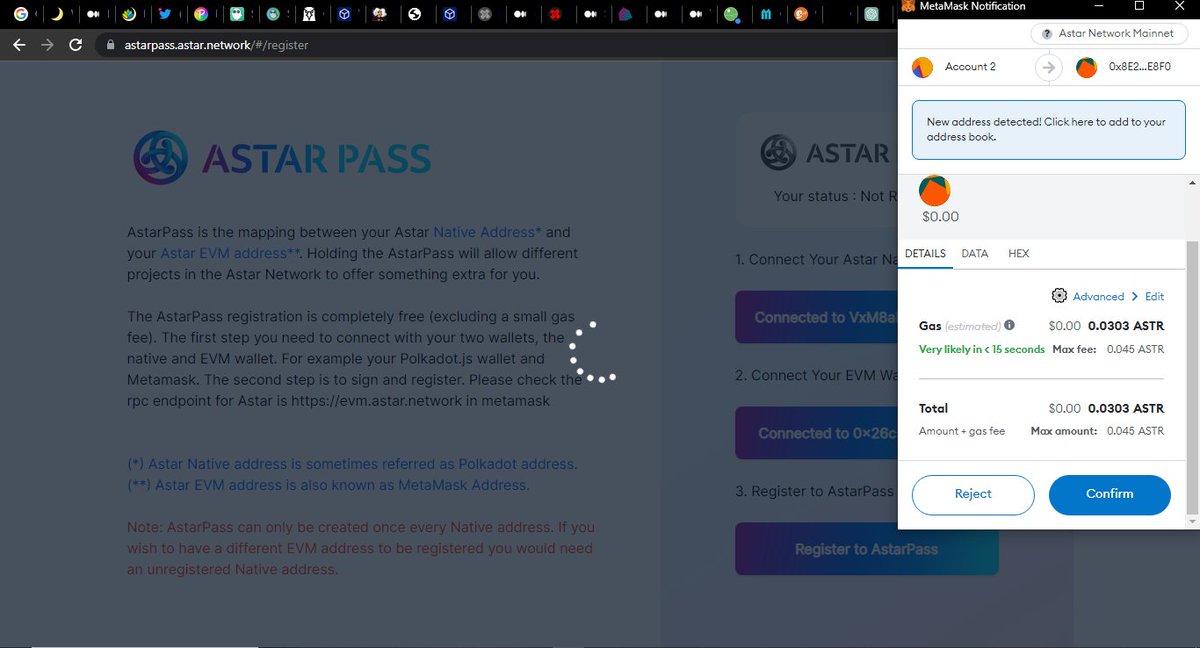1200x648 pixels.
Task: Open Advanced gas settings link
Action: (x=1098, y=297)
